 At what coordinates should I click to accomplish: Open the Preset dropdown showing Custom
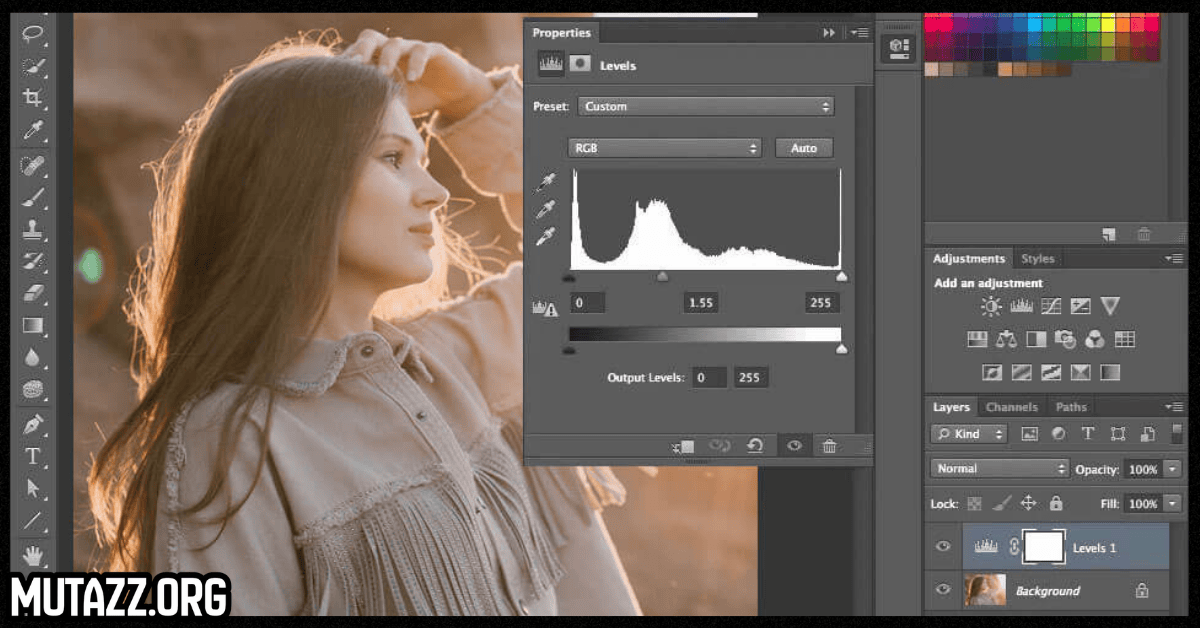pyautogui.click(x=705, y=106)
